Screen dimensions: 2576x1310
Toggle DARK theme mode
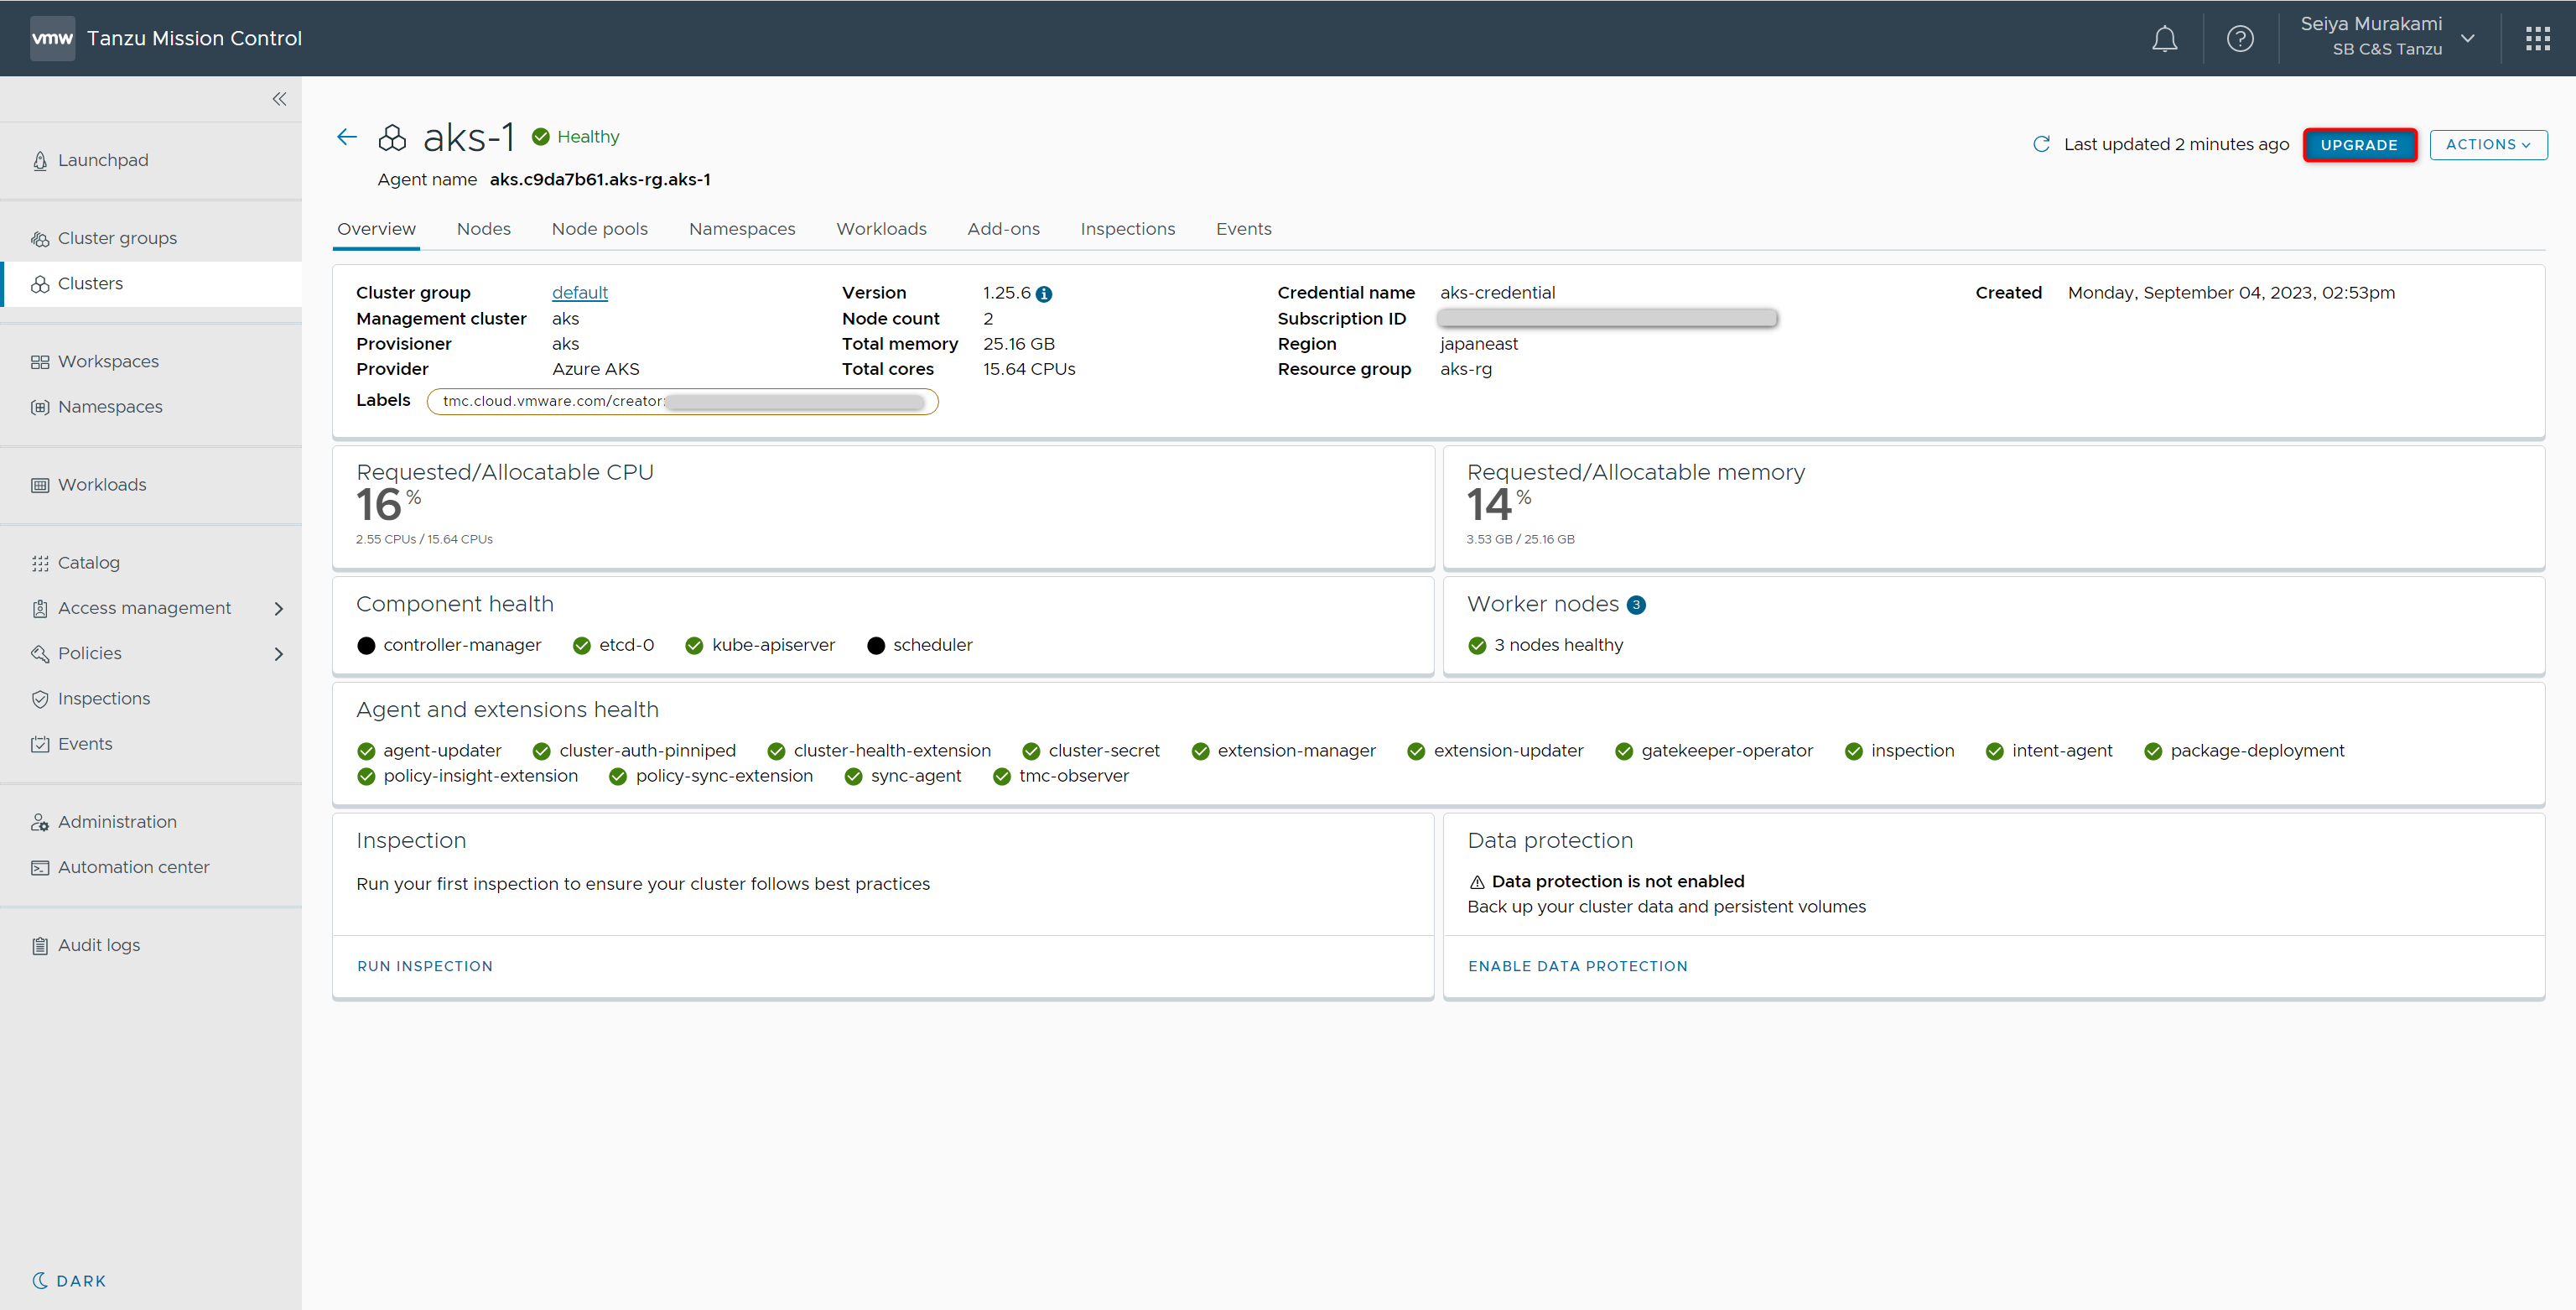pyautogui.click(x=69, y=1280)
